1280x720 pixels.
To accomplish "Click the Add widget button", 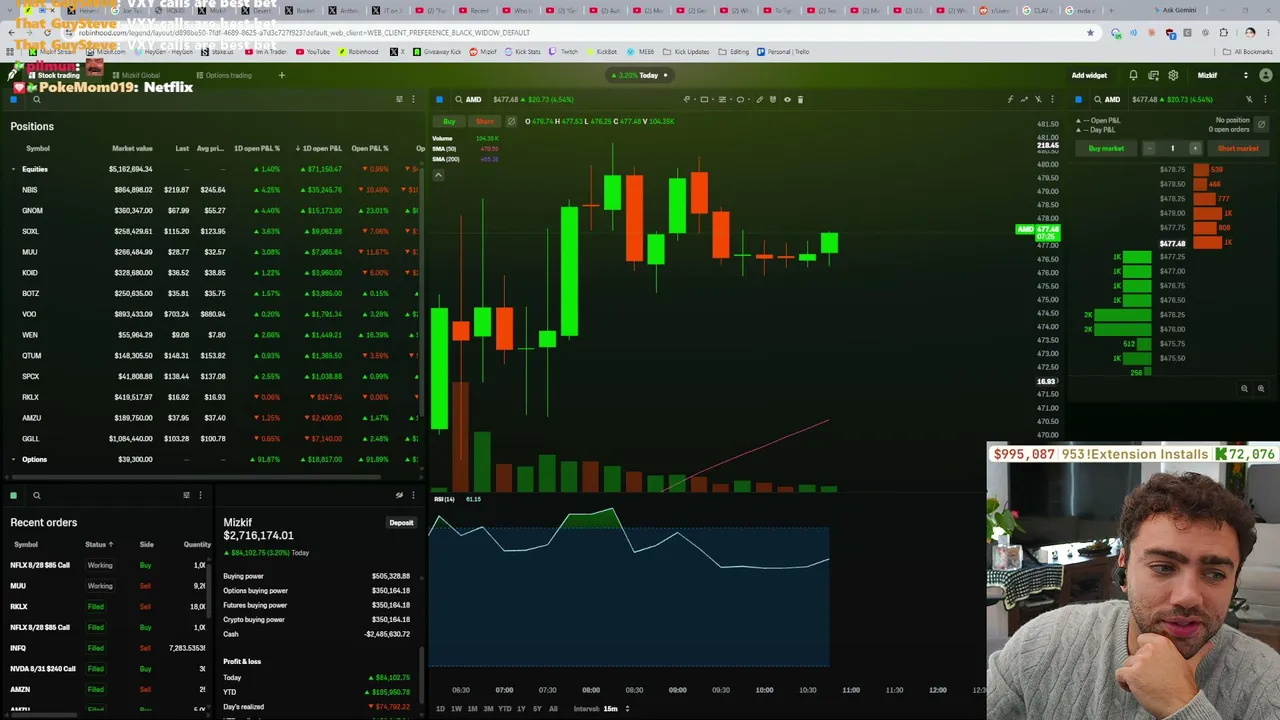I will [x=1089, y=75].
